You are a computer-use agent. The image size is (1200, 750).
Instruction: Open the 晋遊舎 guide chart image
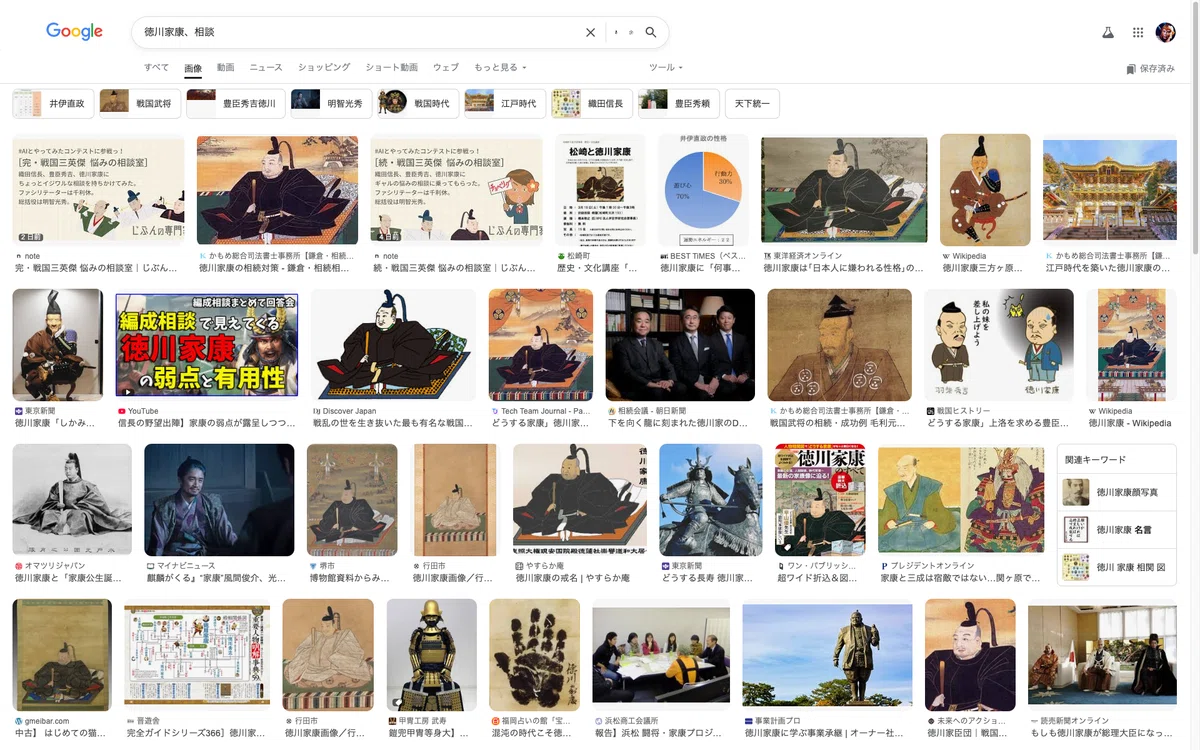pos(198,655)
